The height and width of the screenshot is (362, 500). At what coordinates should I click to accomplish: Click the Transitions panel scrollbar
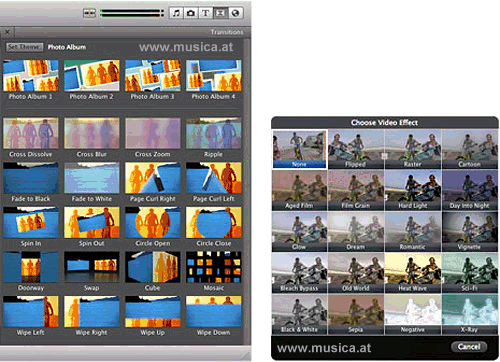tap(247, 192)
